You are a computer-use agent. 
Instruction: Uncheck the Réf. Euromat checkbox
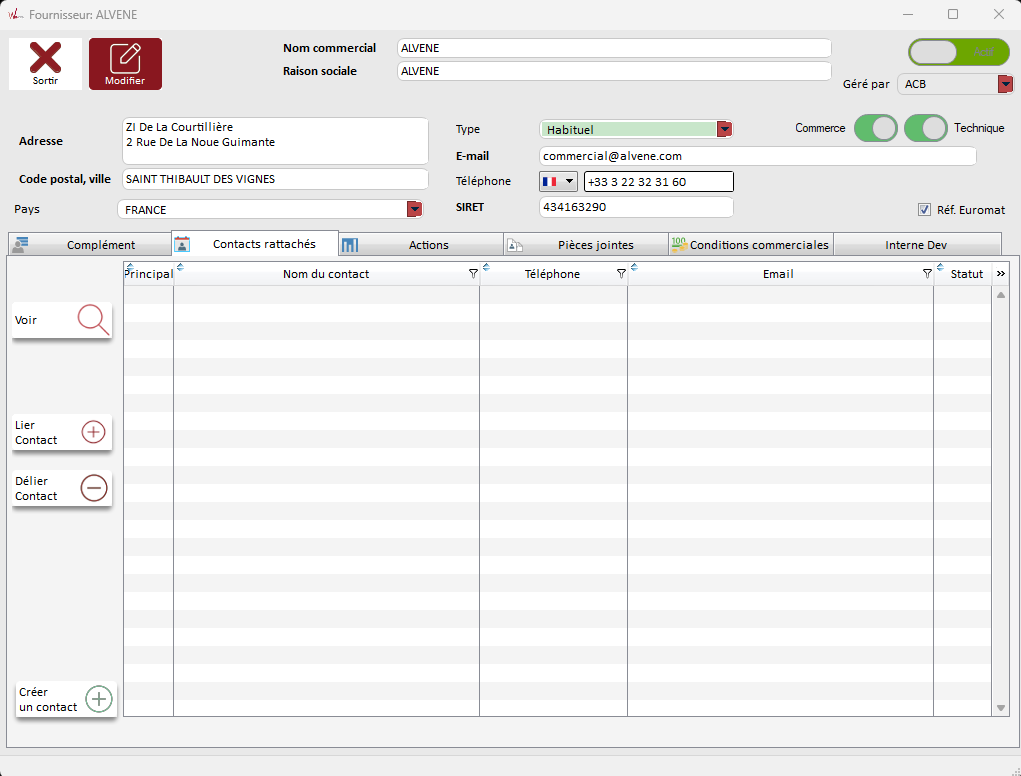click(924, 210)
